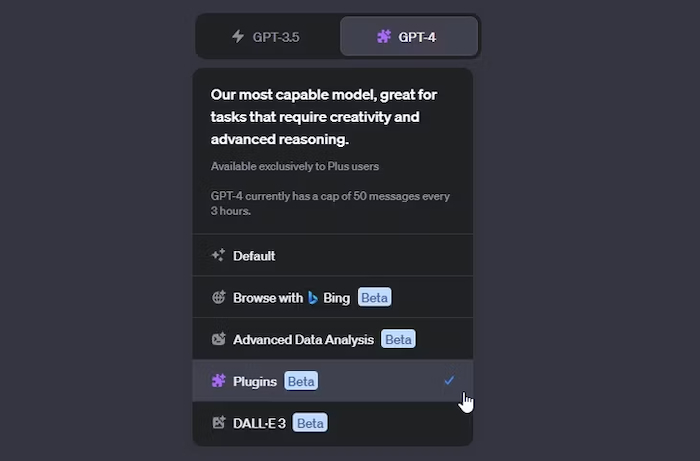Switch to the GPT-3.5 model tab
The image size is (700, 461).
[x=267, y=37]
